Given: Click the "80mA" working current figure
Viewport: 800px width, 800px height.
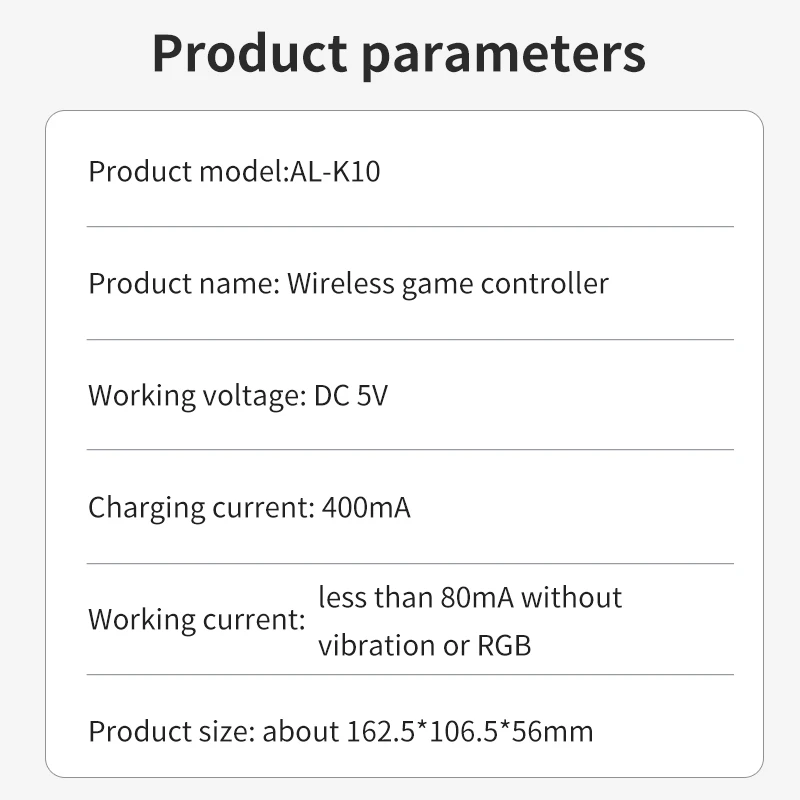Looking at the screenshot, I should [x=475, y=597].
